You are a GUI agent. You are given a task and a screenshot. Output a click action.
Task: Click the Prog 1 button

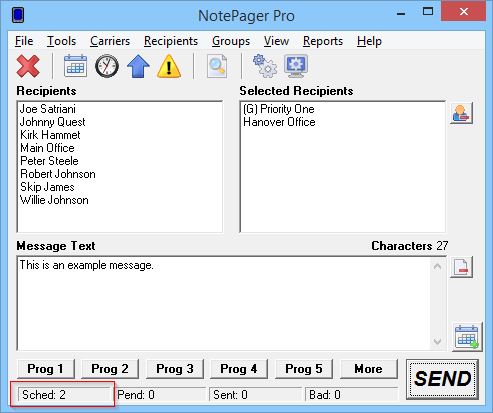coord(46,369)
